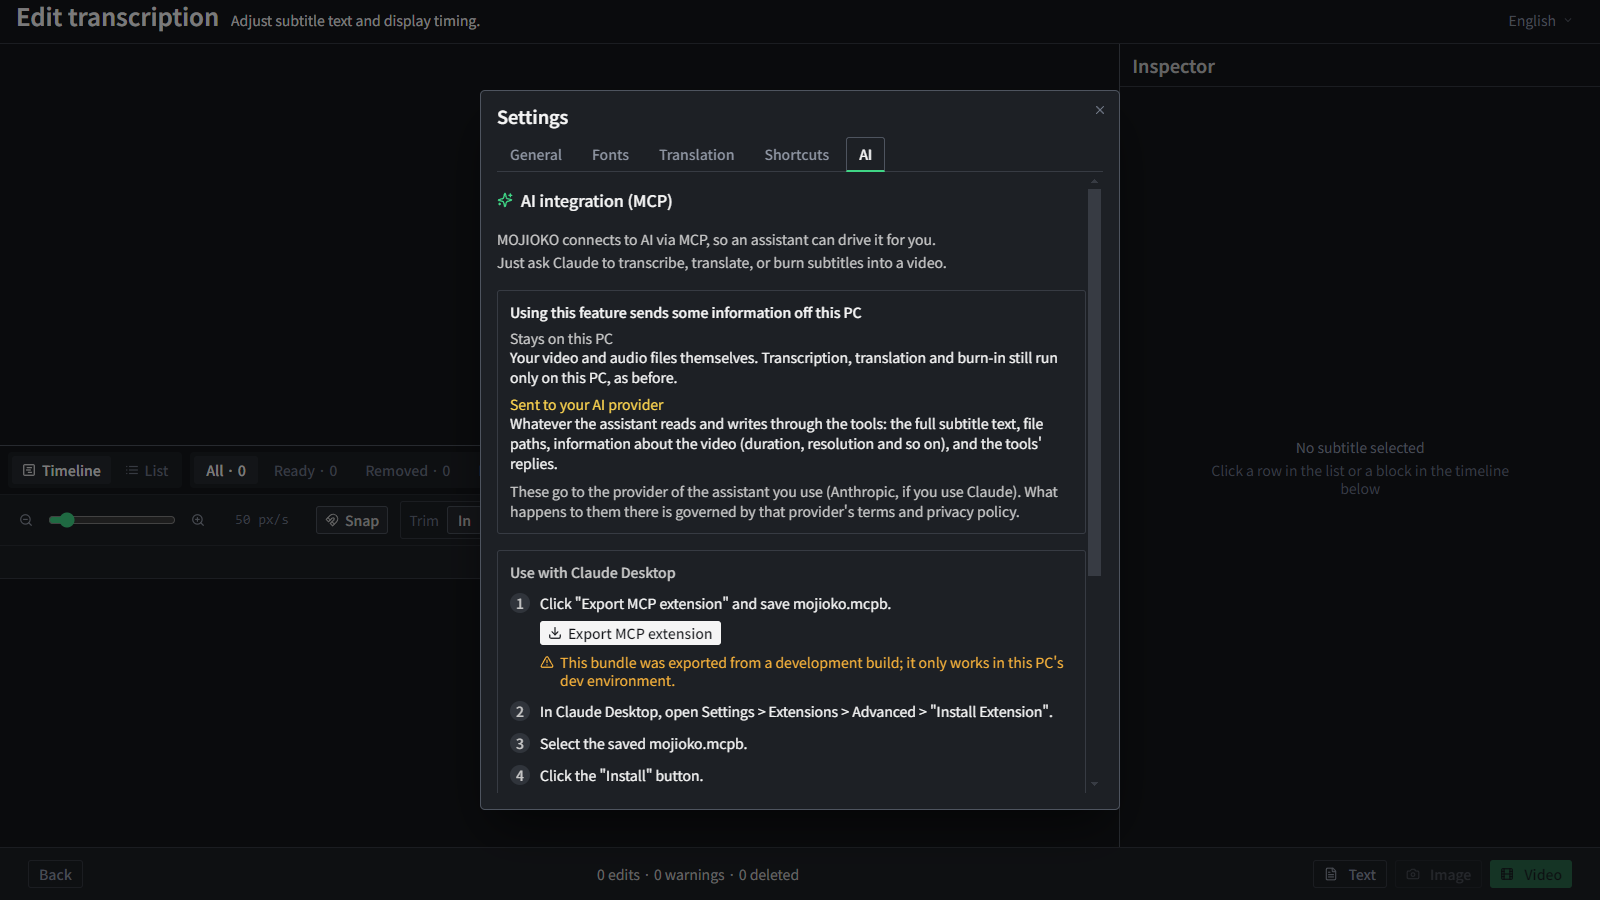Click the AI integration sparkle icon
The width and height of the screenshot is (1600, 900).
coord(505,201)
